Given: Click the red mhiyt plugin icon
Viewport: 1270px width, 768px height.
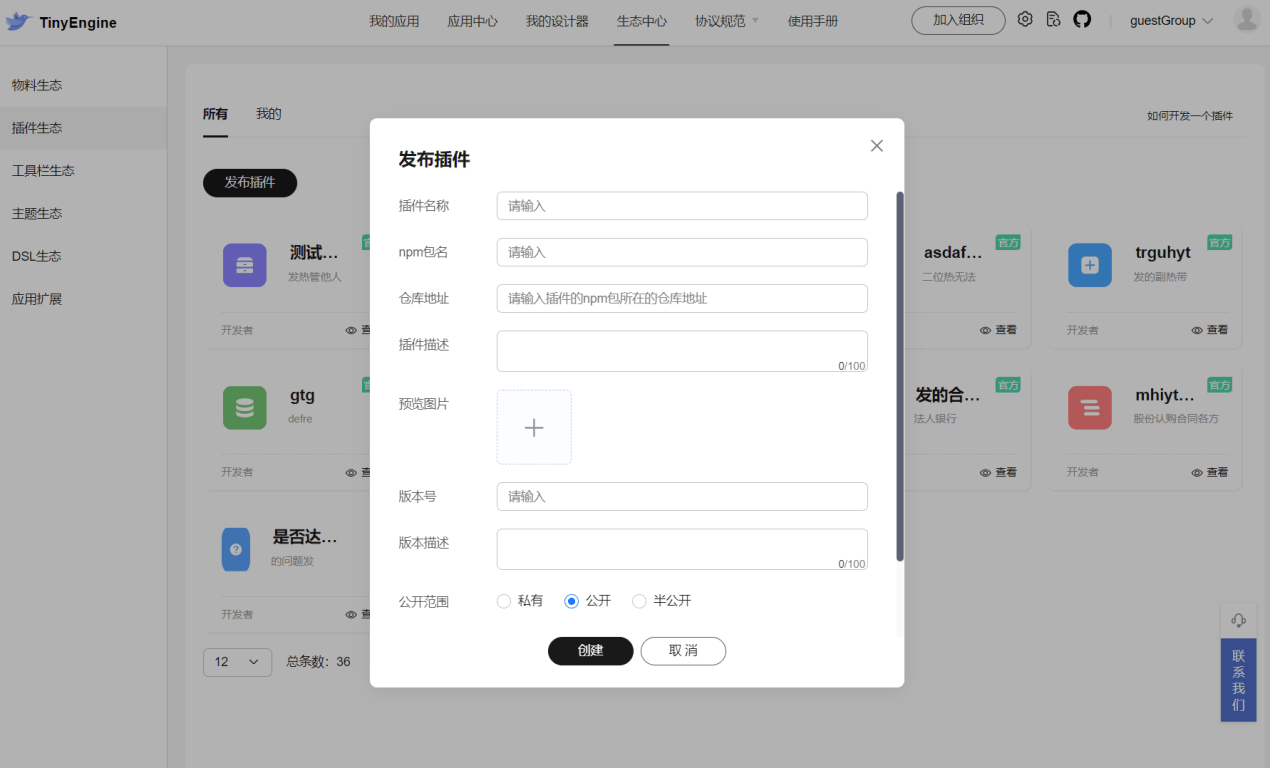Looking at the screenshot, I should [x=1089, y=407].
